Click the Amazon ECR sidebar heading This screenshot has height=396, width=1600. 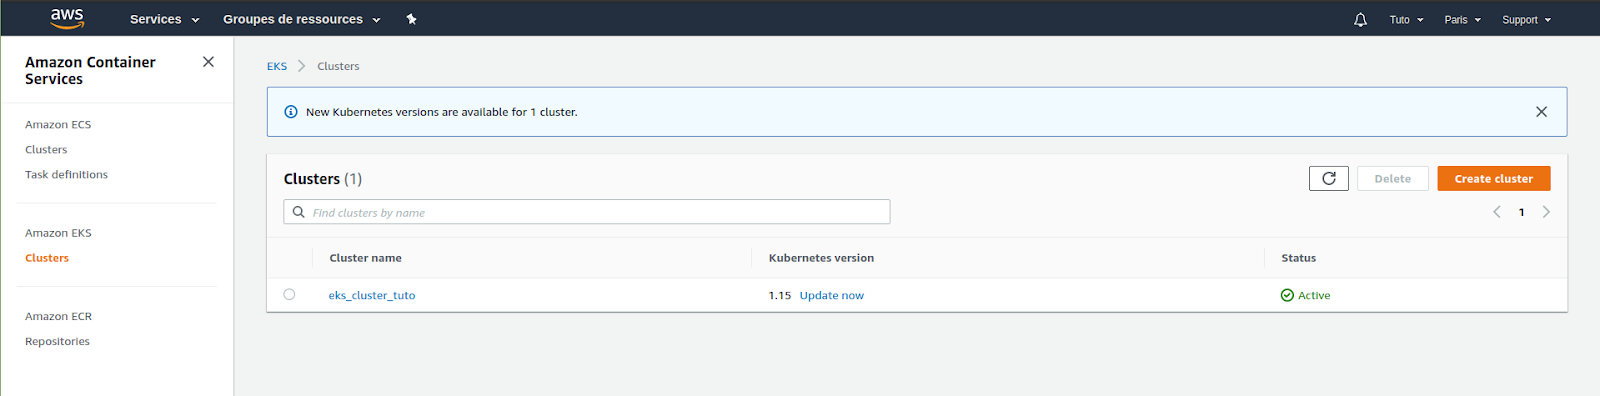[58, 317]
